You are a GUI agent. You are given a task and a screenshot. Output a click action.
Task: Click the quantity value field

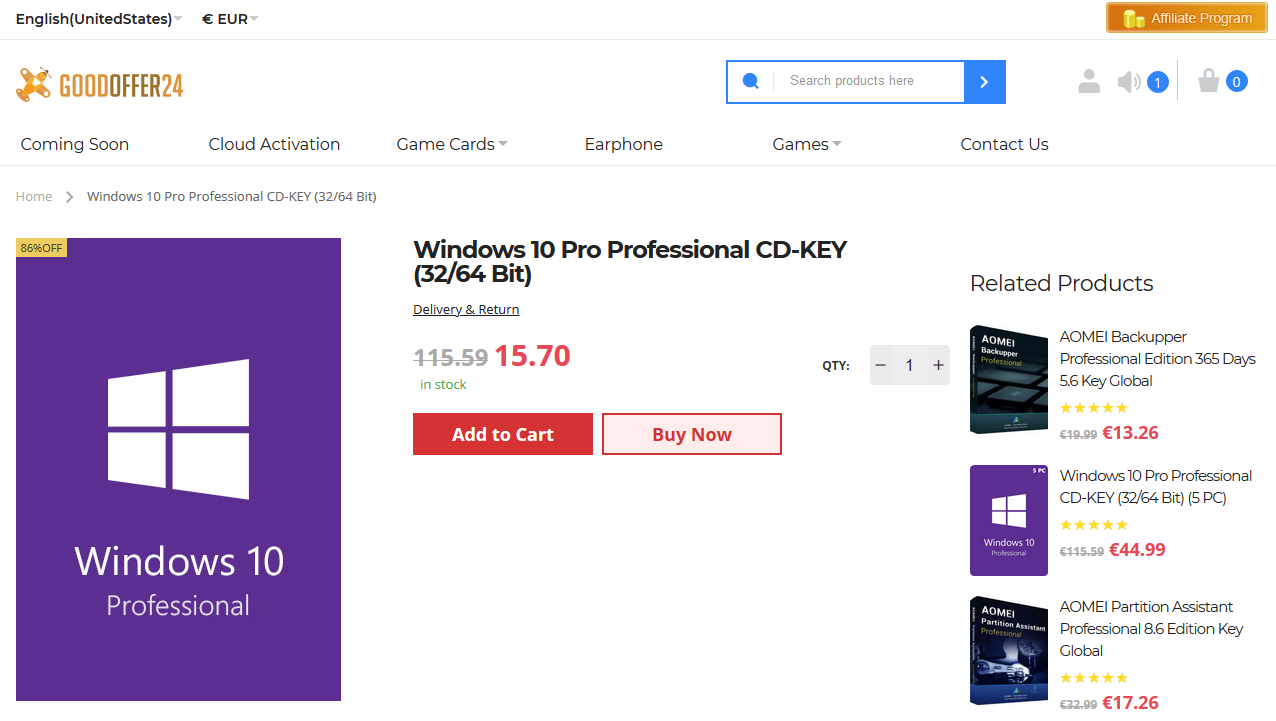click(909, 365)
